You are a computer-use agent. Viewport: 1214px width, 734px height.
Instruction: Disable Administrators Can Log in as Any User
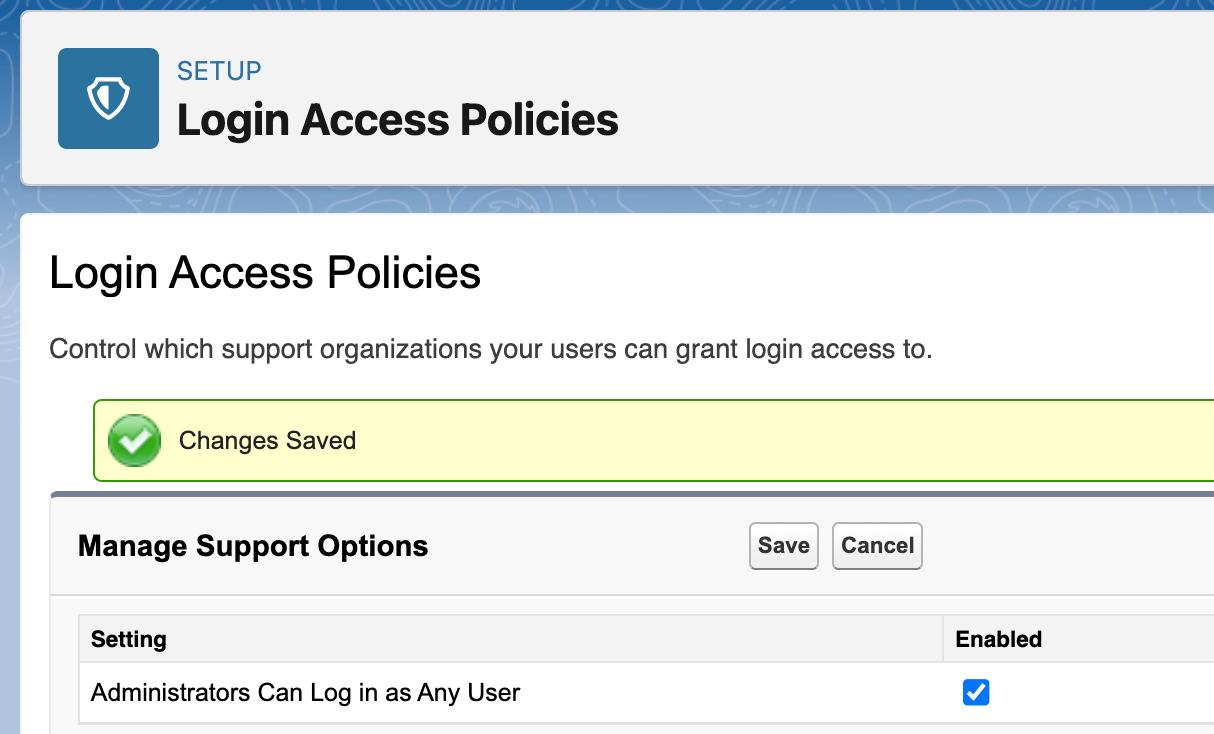pos(975,692)
